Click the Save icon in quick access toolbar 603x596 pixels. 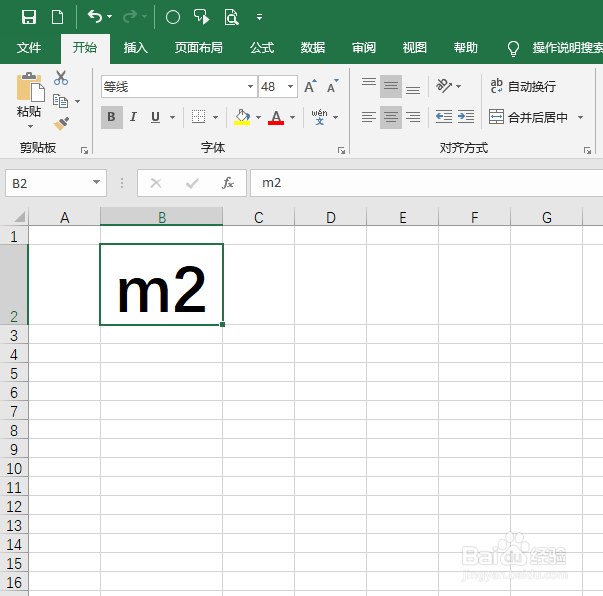coord(29,17)
